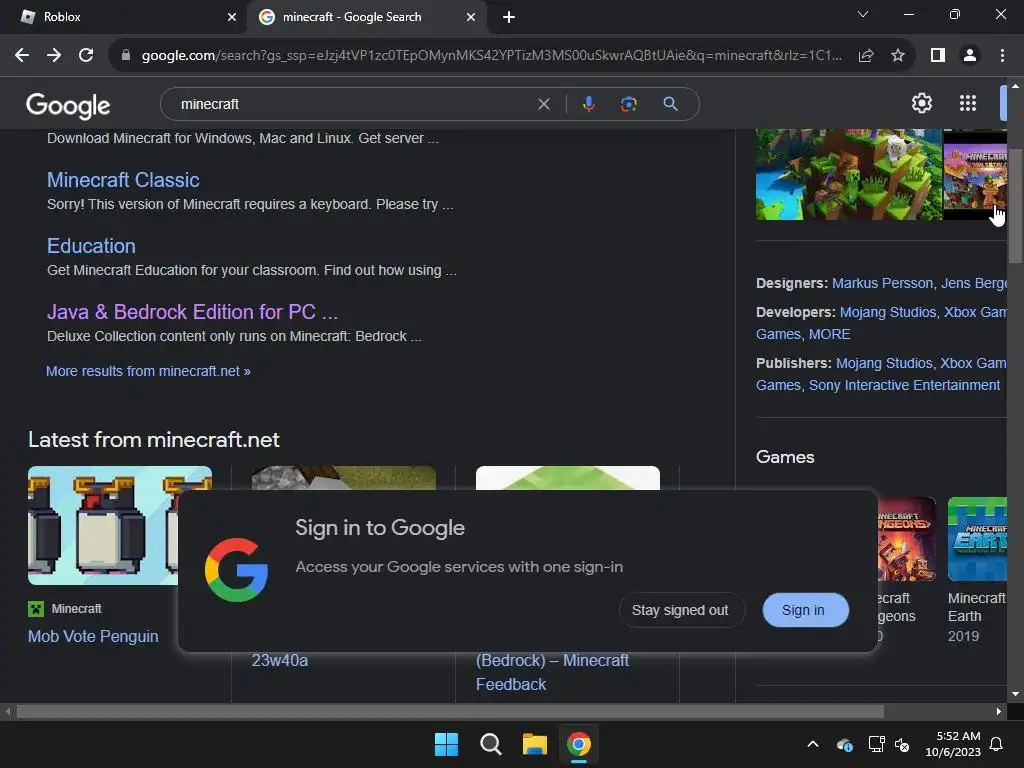Click Stay signed out button
Image resolution: width=1024 pixels, height=768 pixels.
[680, 610]
